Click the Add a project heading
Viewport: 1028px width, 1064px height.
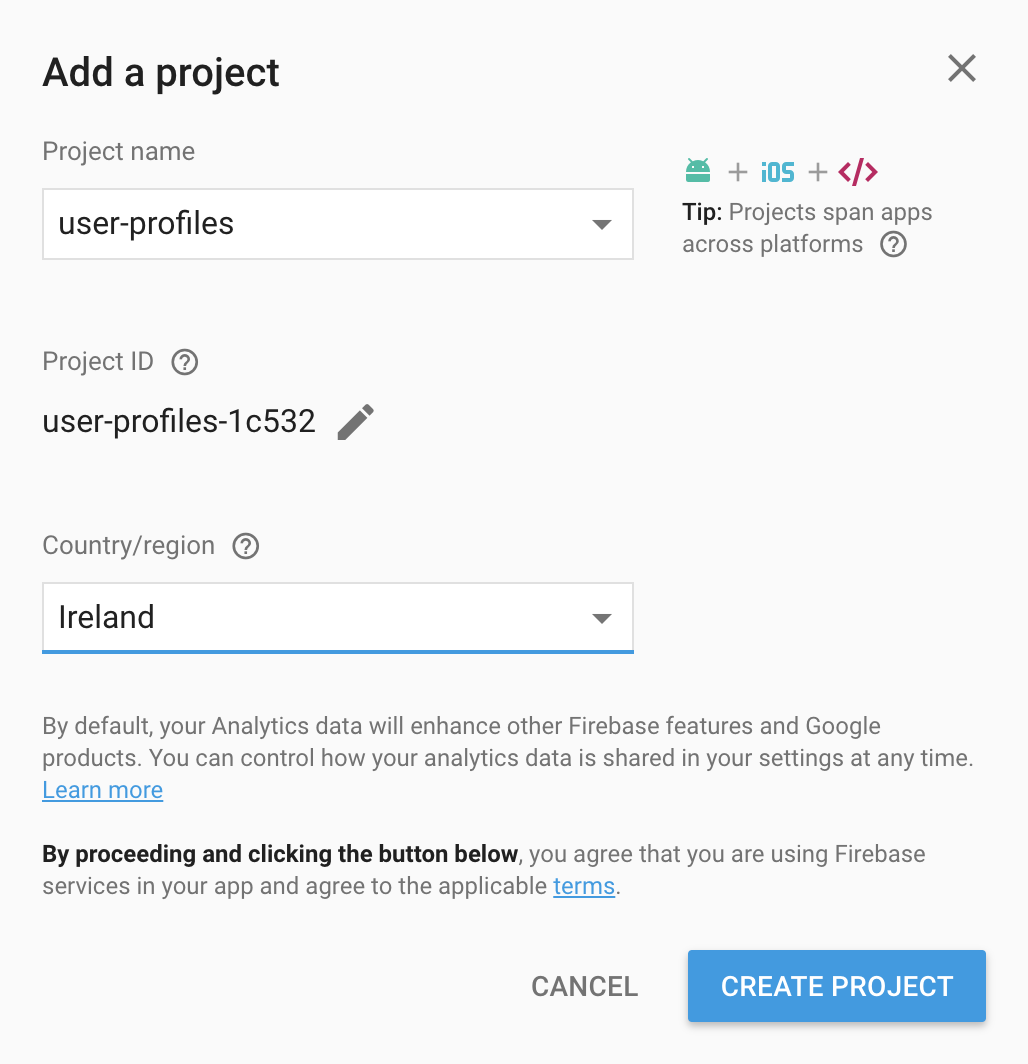pos(161,73)
